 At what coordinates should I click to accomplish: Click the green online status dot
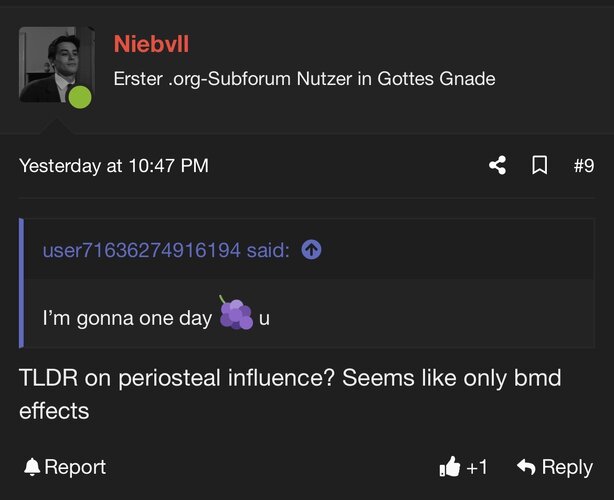[80, 97]
